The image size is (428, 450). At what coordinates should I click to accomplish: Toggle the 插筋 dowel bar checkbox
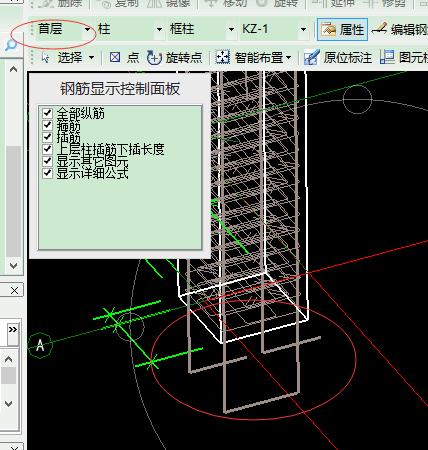[47, 137]
